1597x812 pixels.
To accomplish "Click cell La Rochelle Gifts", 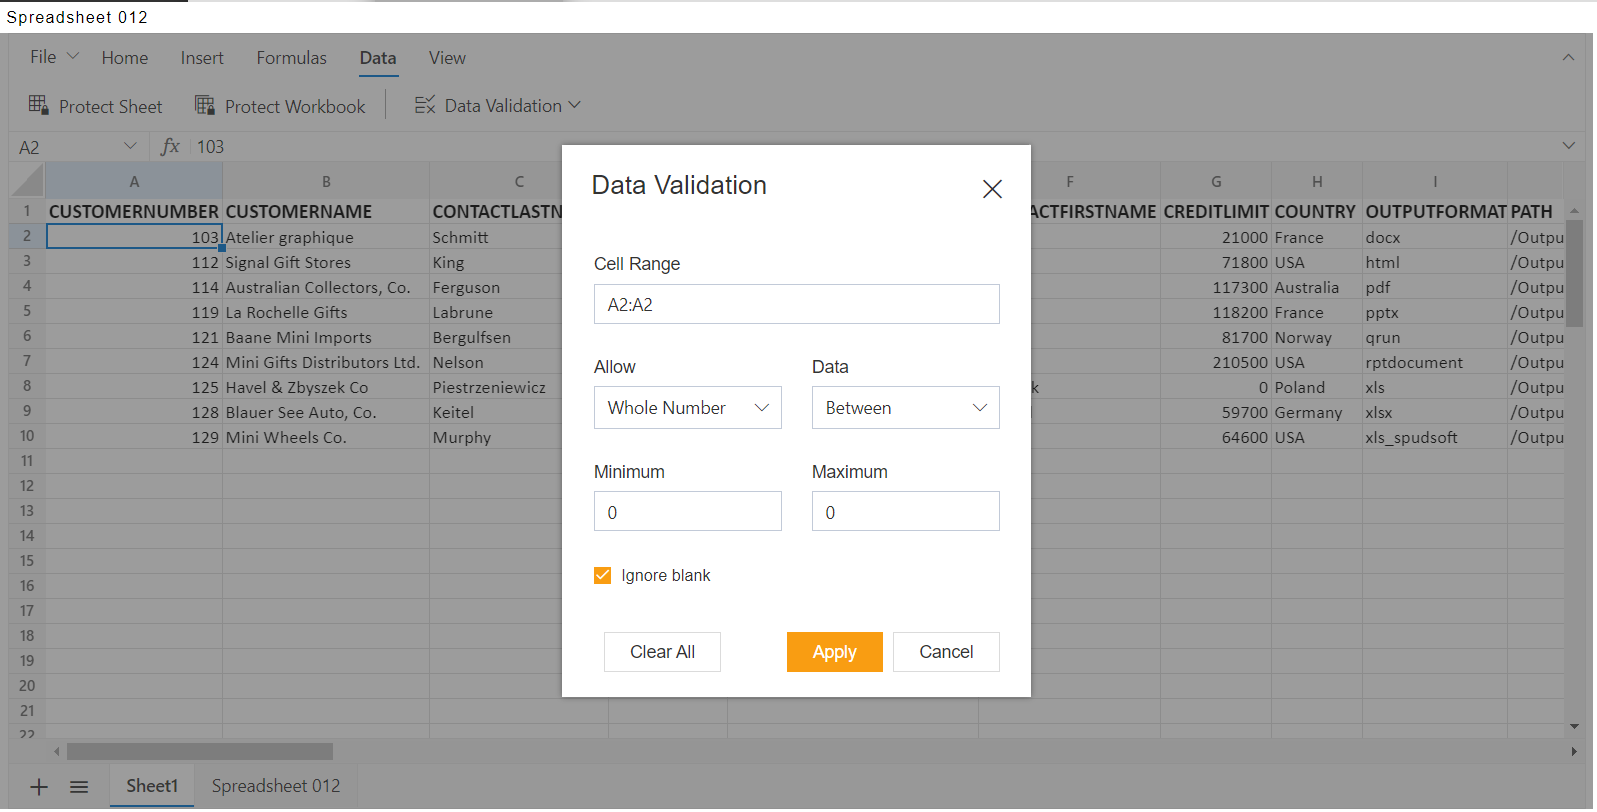I will [326, 312].
